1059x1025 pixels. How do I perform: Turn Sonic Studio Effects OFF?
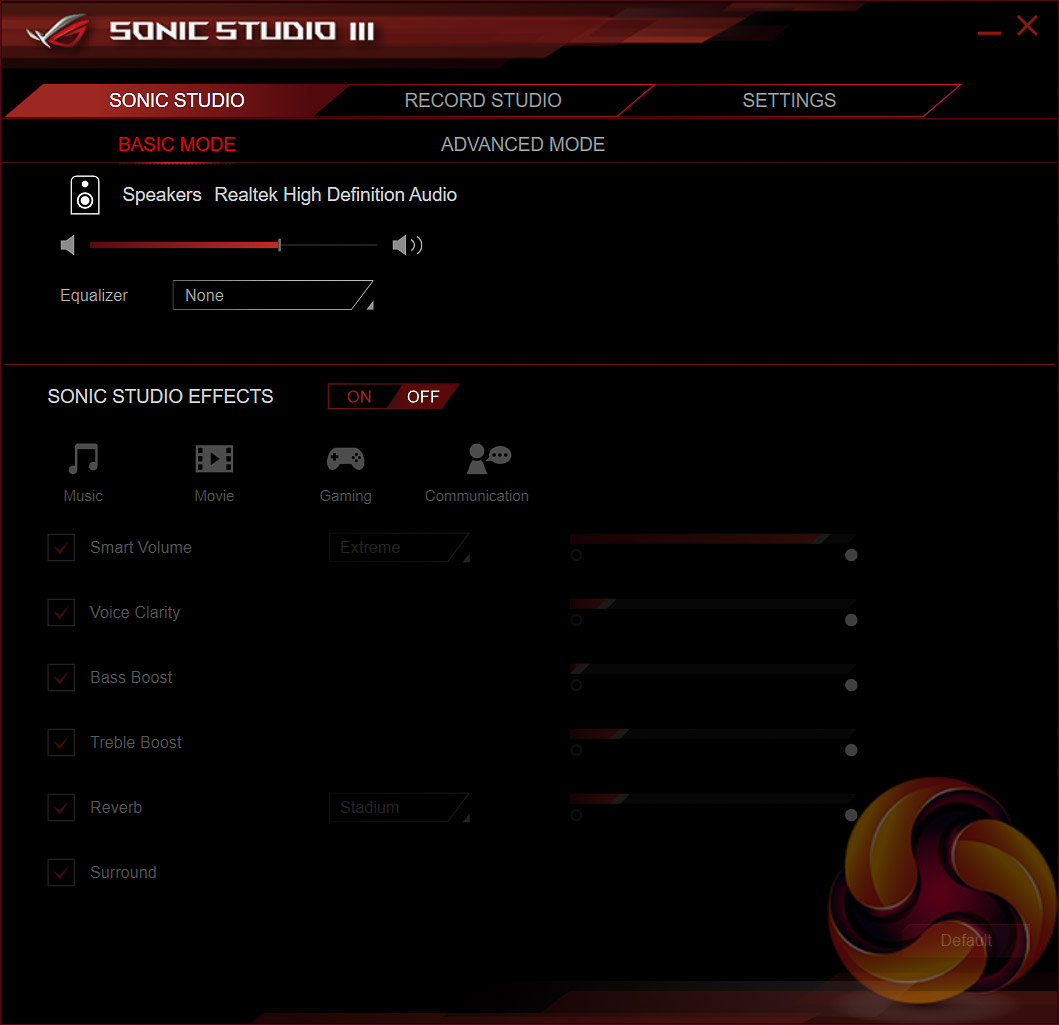click(423, 396)
